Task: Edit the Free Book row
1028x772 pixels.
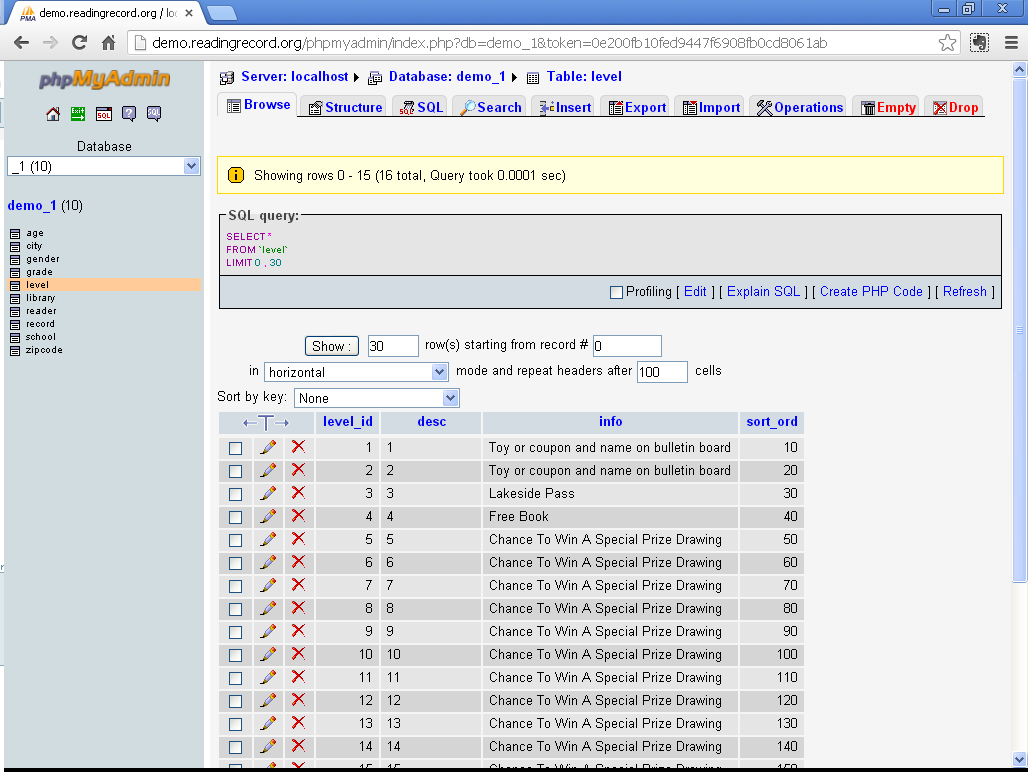Action: click(x=268, y=516)
